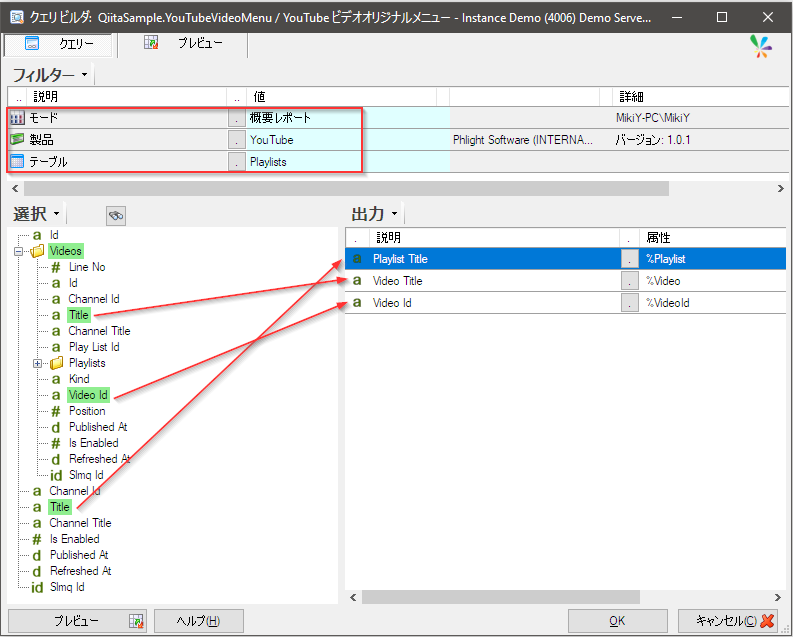This screenshot has width=793, height=637.
Task: Select the Playlists filter value cell
Action: (348, 162)
